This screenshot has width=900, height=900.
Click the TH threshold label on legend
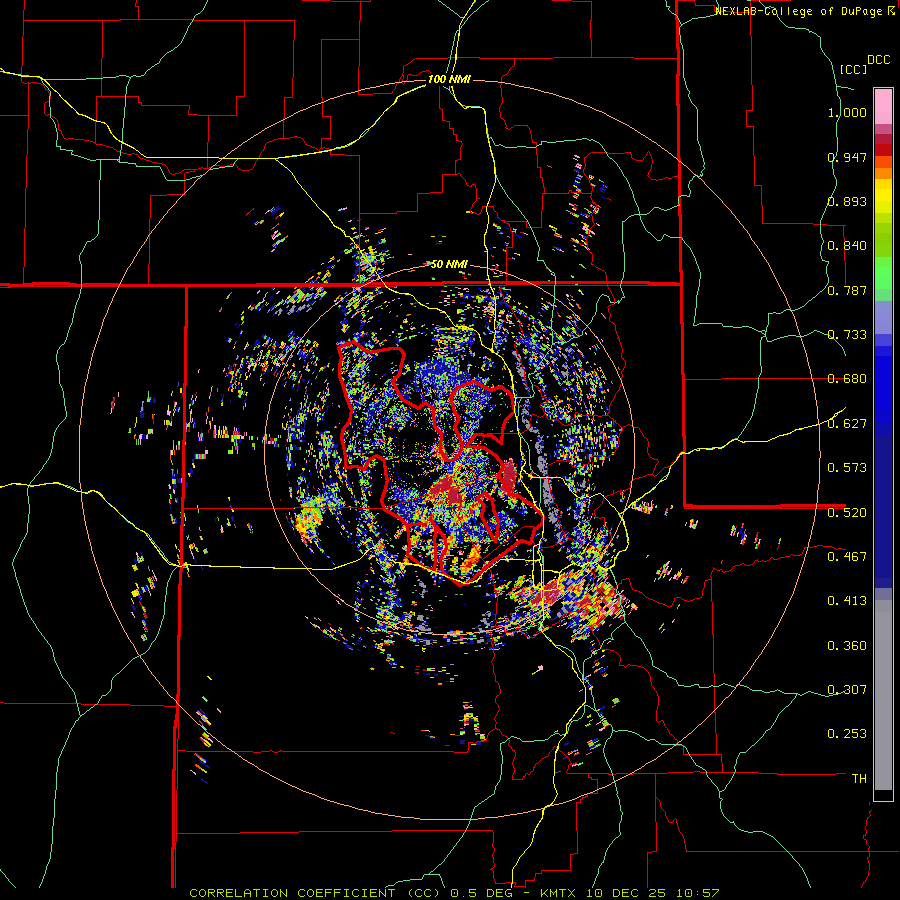pos(859,779)
